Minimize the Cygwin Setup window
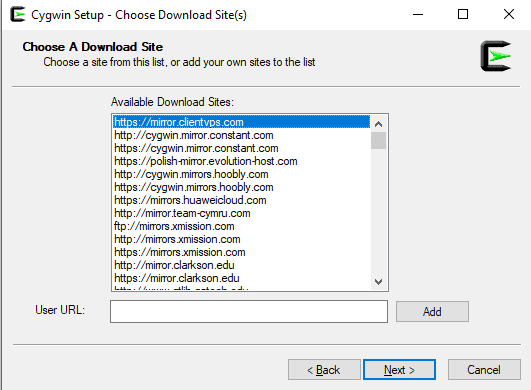The image size is (531, 390). coord(418,15)
